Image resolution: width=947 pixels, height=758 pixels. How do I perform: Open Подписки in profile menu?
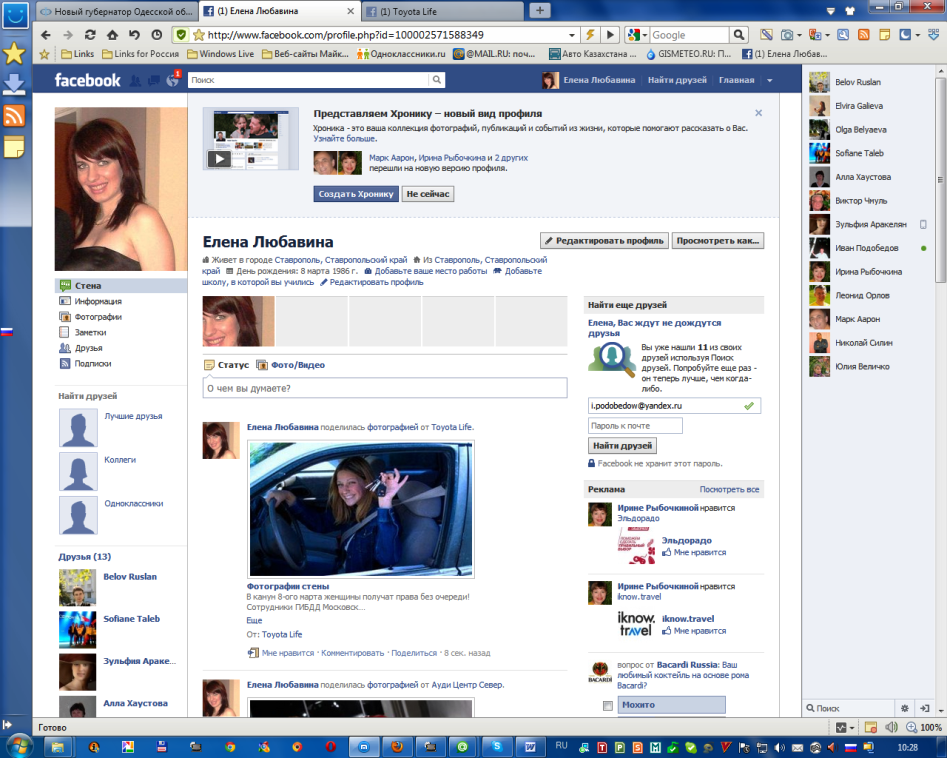pos(92,364)
